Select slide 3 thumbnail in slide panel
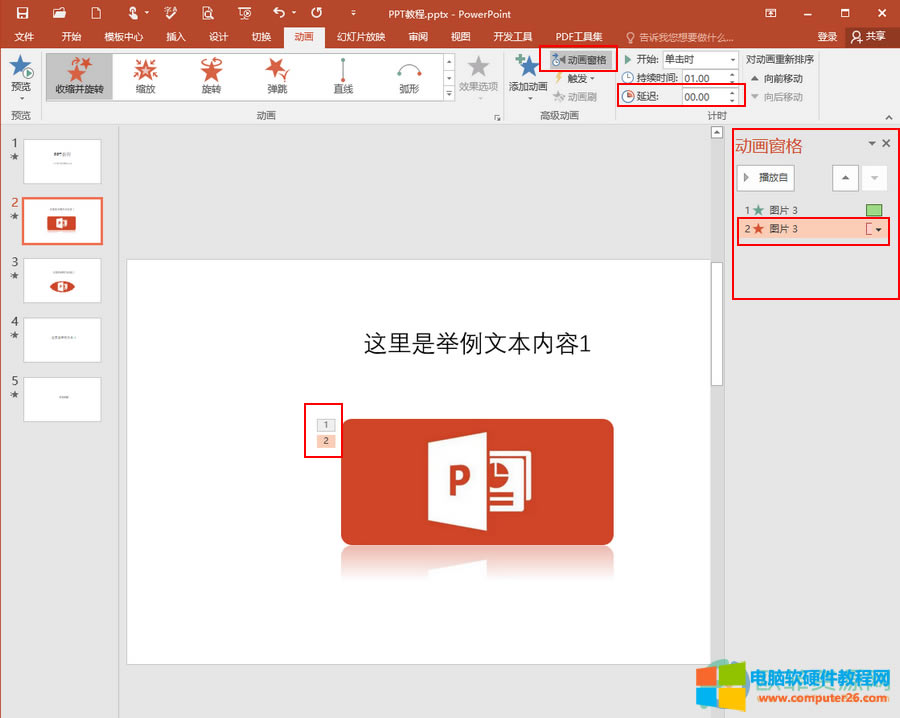This screenshot has width=900, height=718. (x=62, y=280)
